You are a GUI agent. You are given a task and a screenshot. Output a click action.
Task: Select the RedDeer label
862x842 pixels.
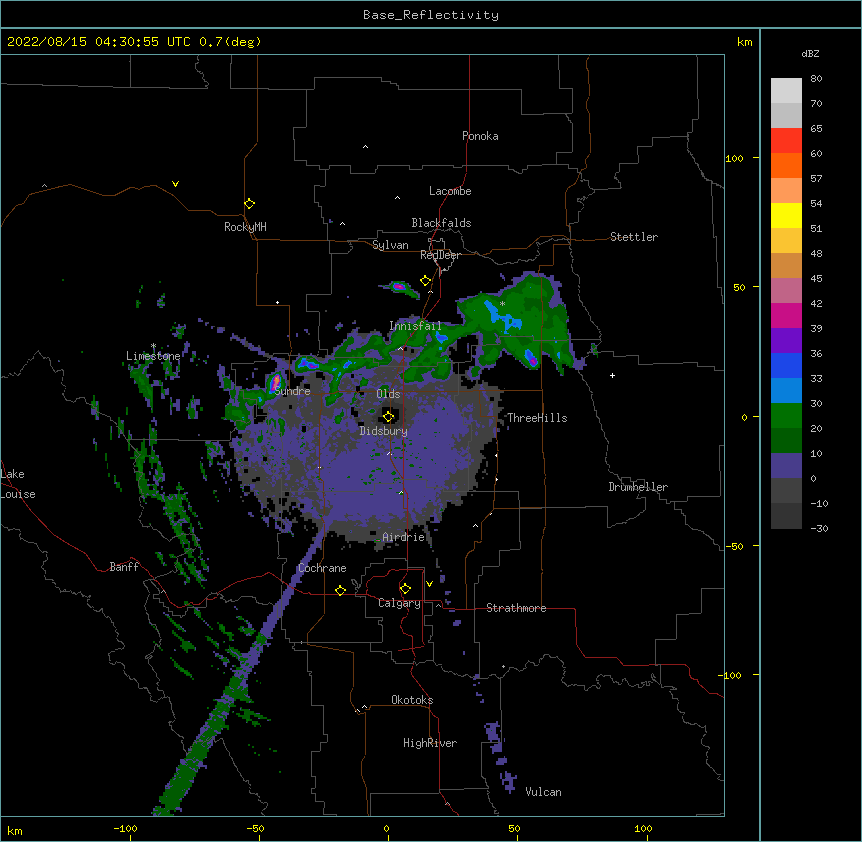(x=440, y=255)
